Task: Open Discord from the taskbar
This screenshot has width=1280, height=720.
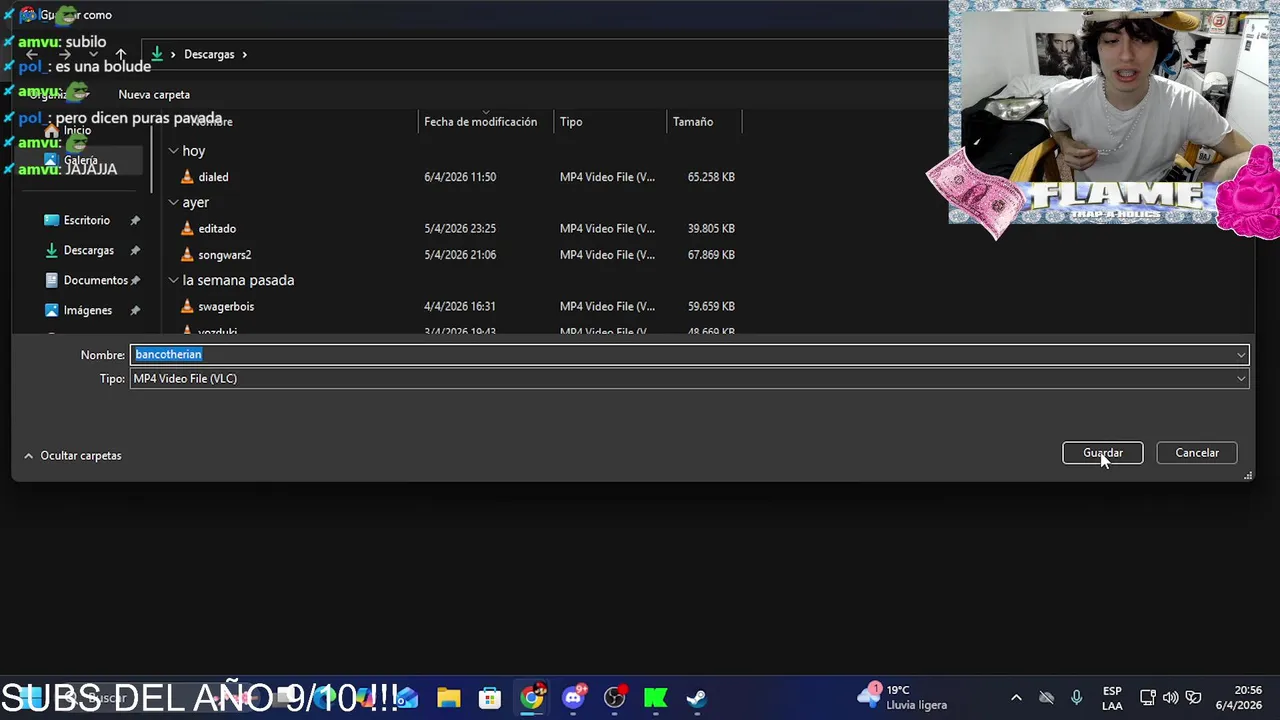Action: [574, 698]
